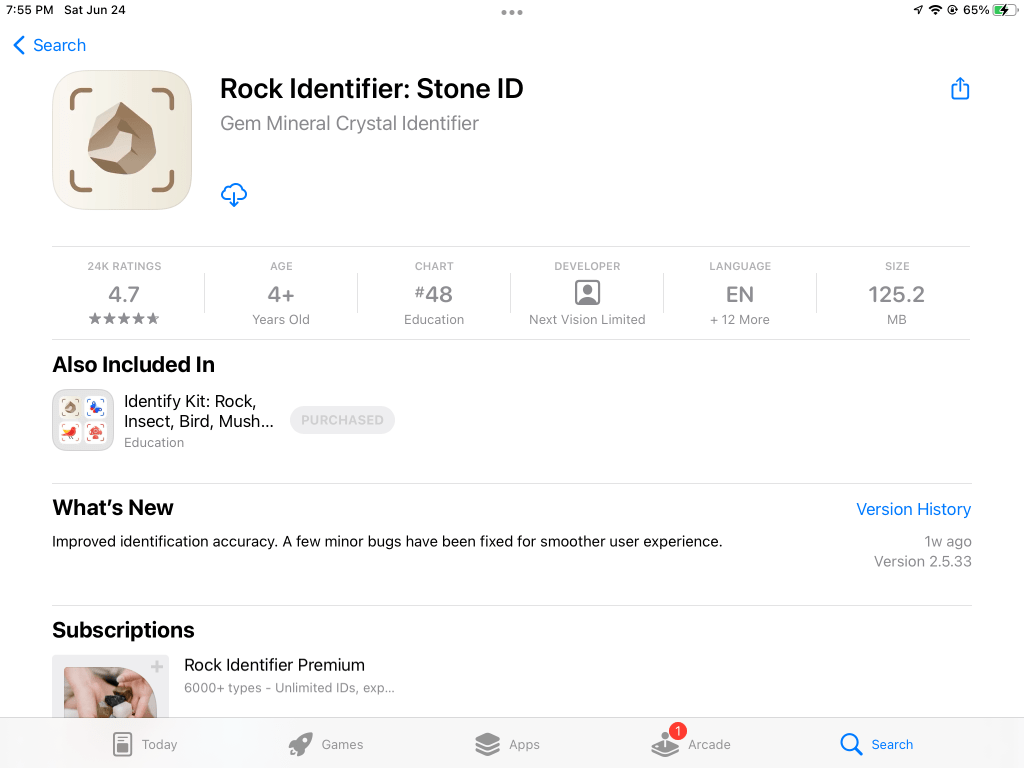Tap the cloud download icon

click(x=233, y=195)
